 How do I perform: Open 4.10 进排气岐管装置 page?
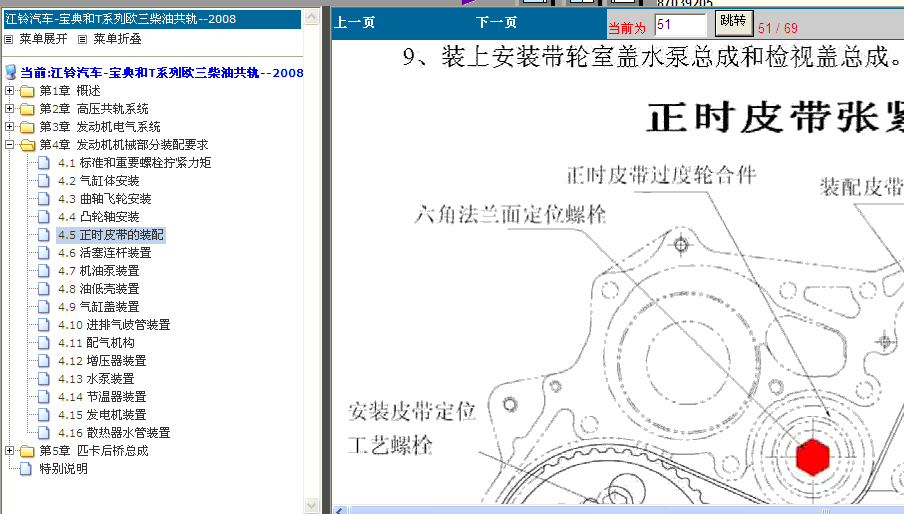114,324
